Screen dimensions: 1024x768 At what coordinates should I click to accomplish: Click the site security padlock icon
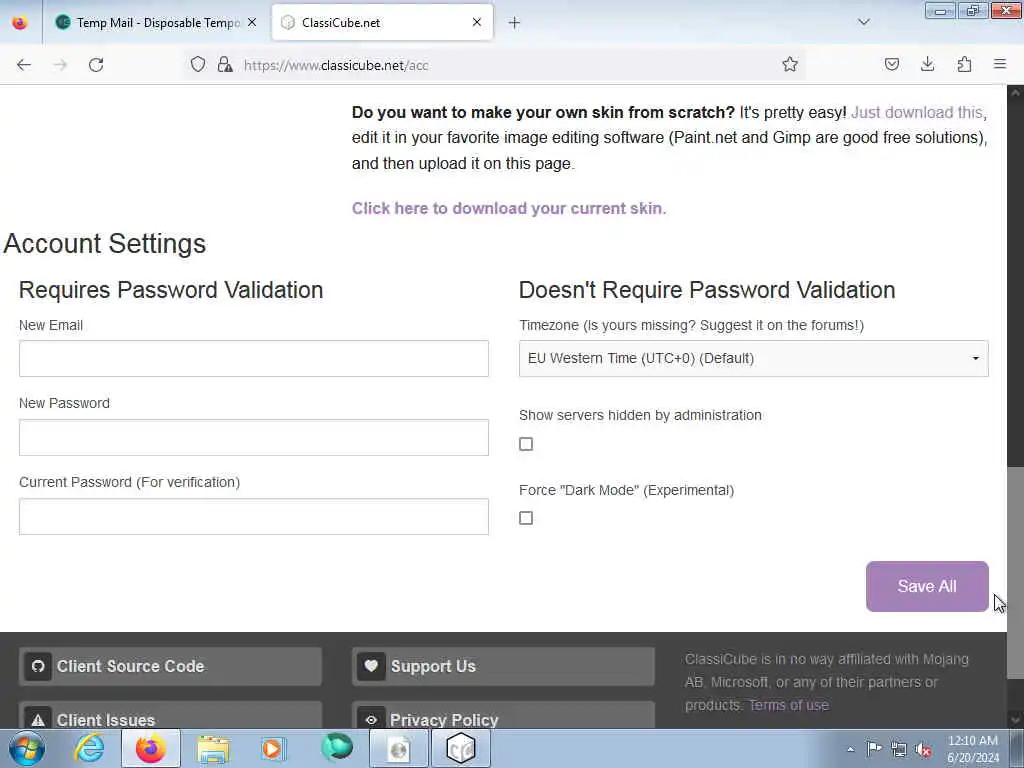[x=225, y=64]
